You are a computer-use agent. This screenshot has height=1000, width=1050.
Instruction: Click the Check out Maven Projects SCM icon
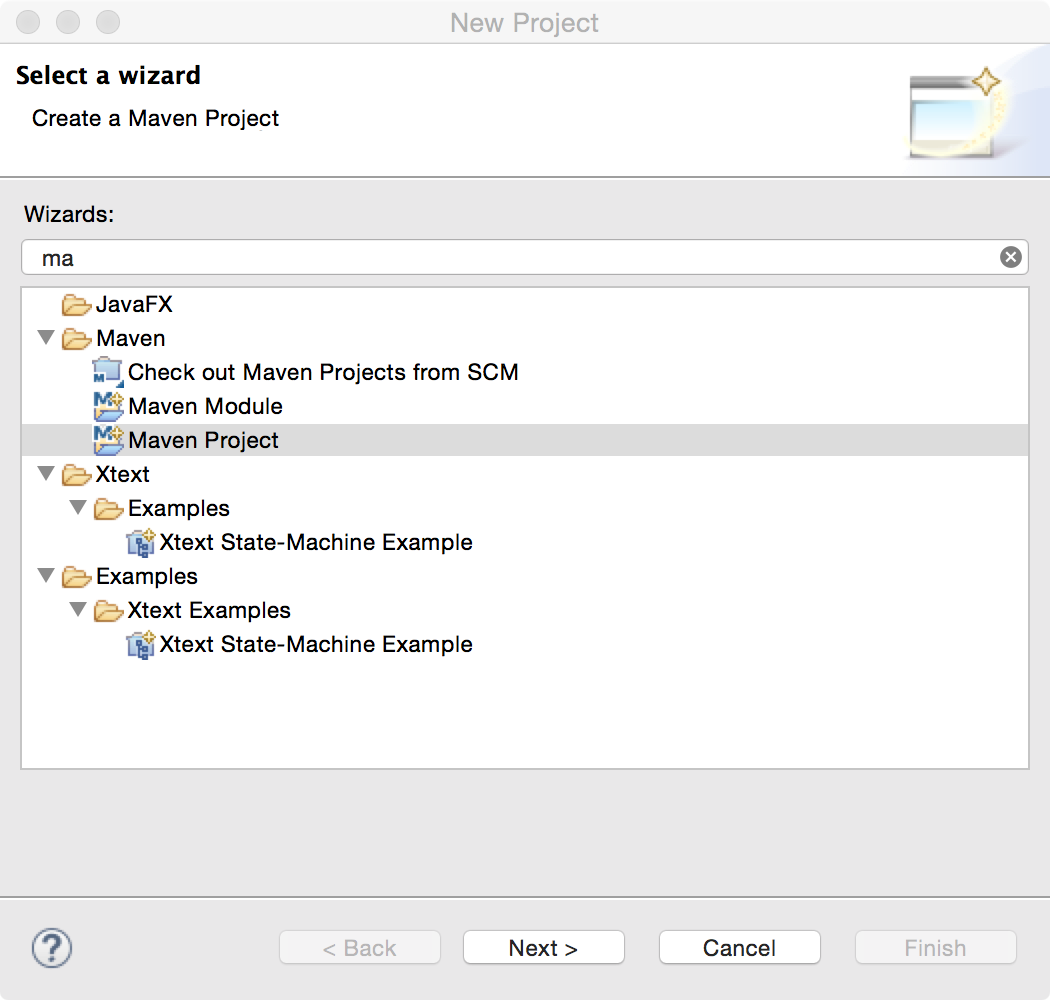pyautogui.click(x=108, y=373)
